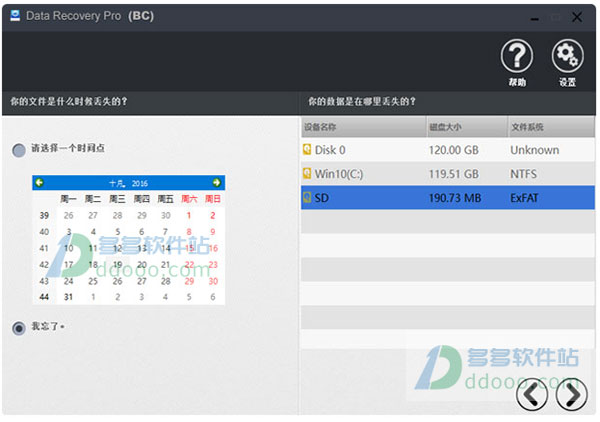
Task: Show next month in calendar
Action: point(217,182)
